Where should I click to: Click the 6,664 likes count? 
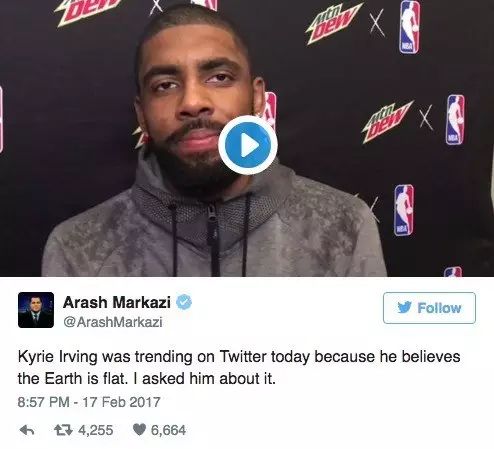(168, 430)
